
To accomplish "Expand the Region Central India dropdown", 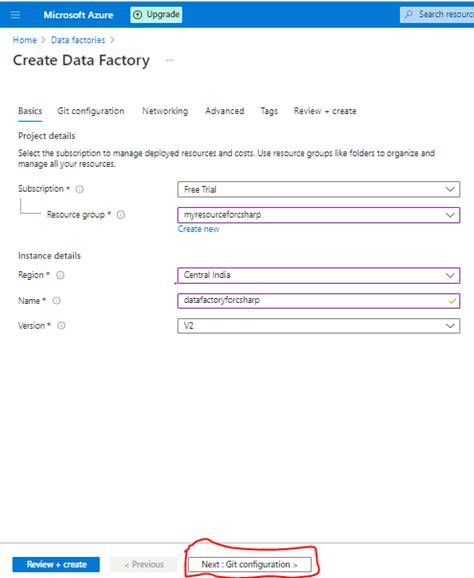I will [x=318, y=275].
